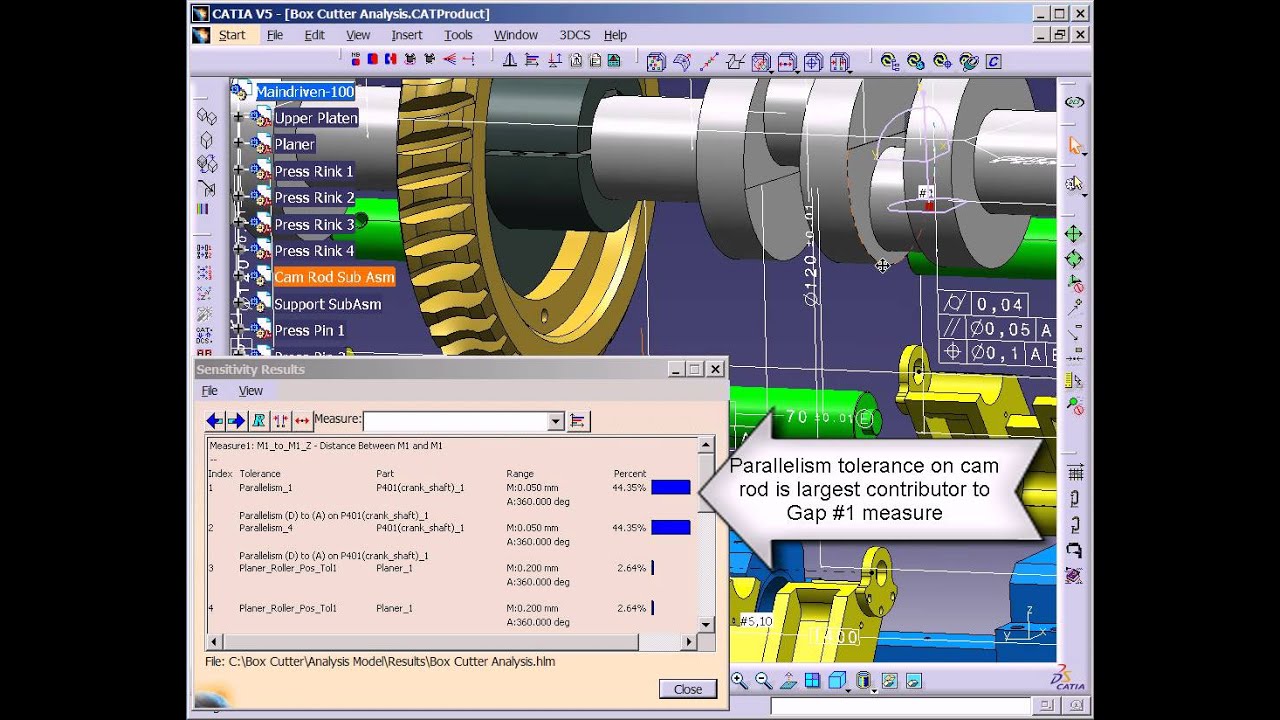This screenshot has width=1280, height=720.
Task: Click the #1 gap measure marker on model
Action: click(x=927, y=192)
